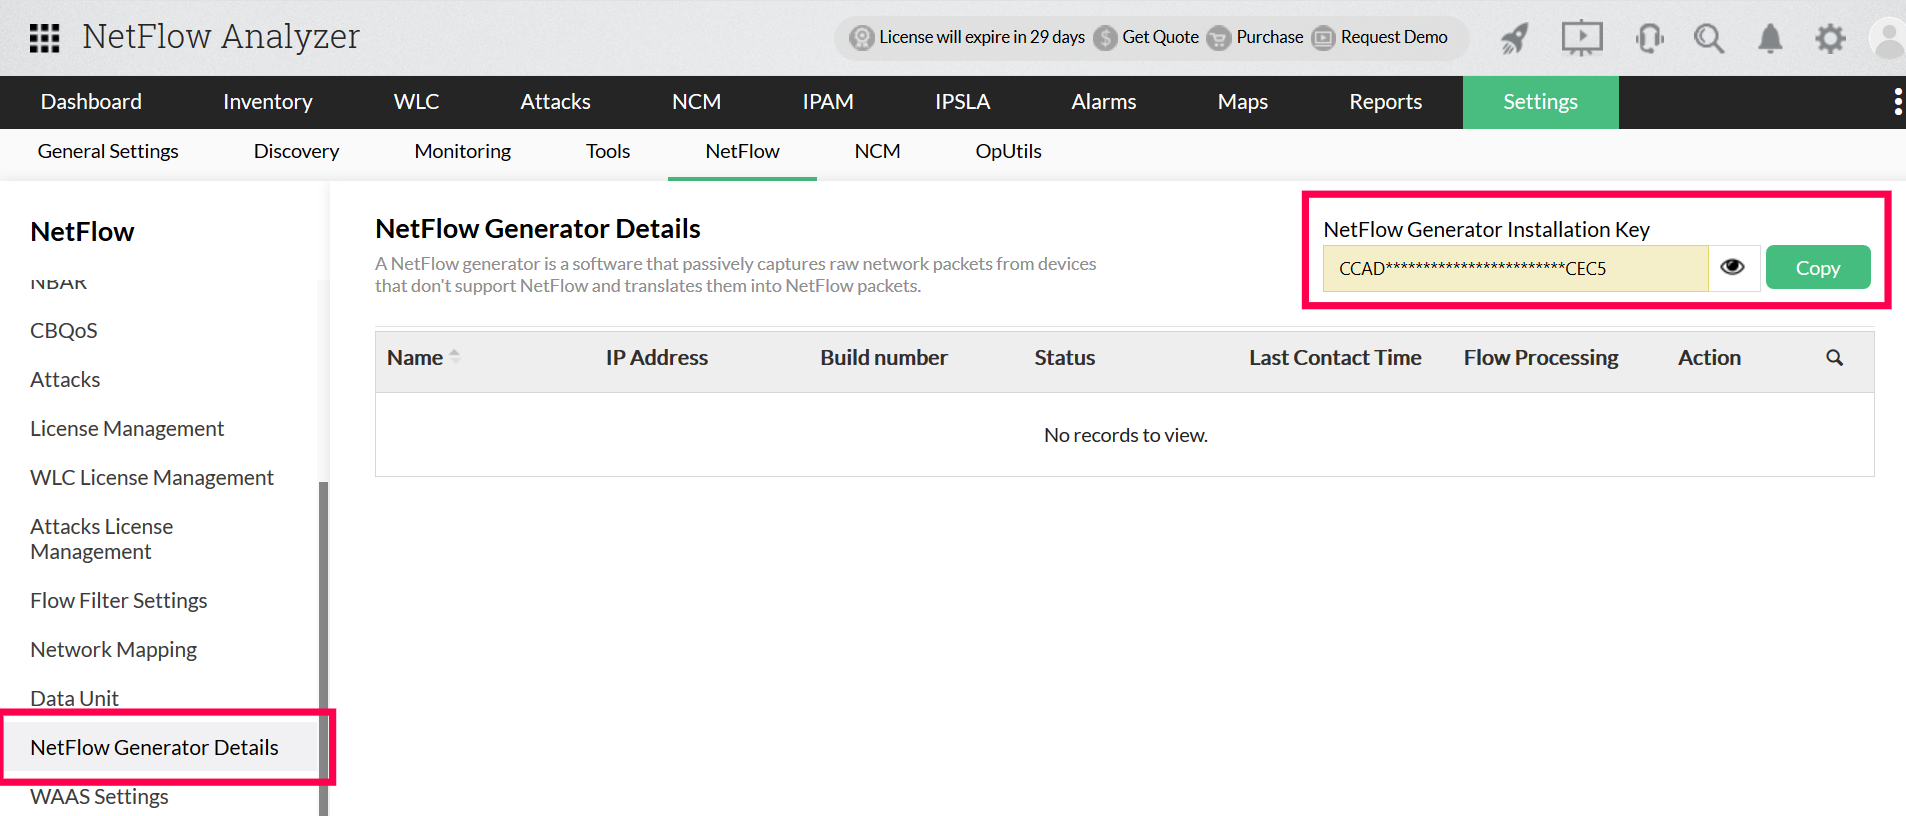The width and height of the screenshot is (1906, 816).
Task: Open WLC License Management in sidebar
Action: (152, 477)
